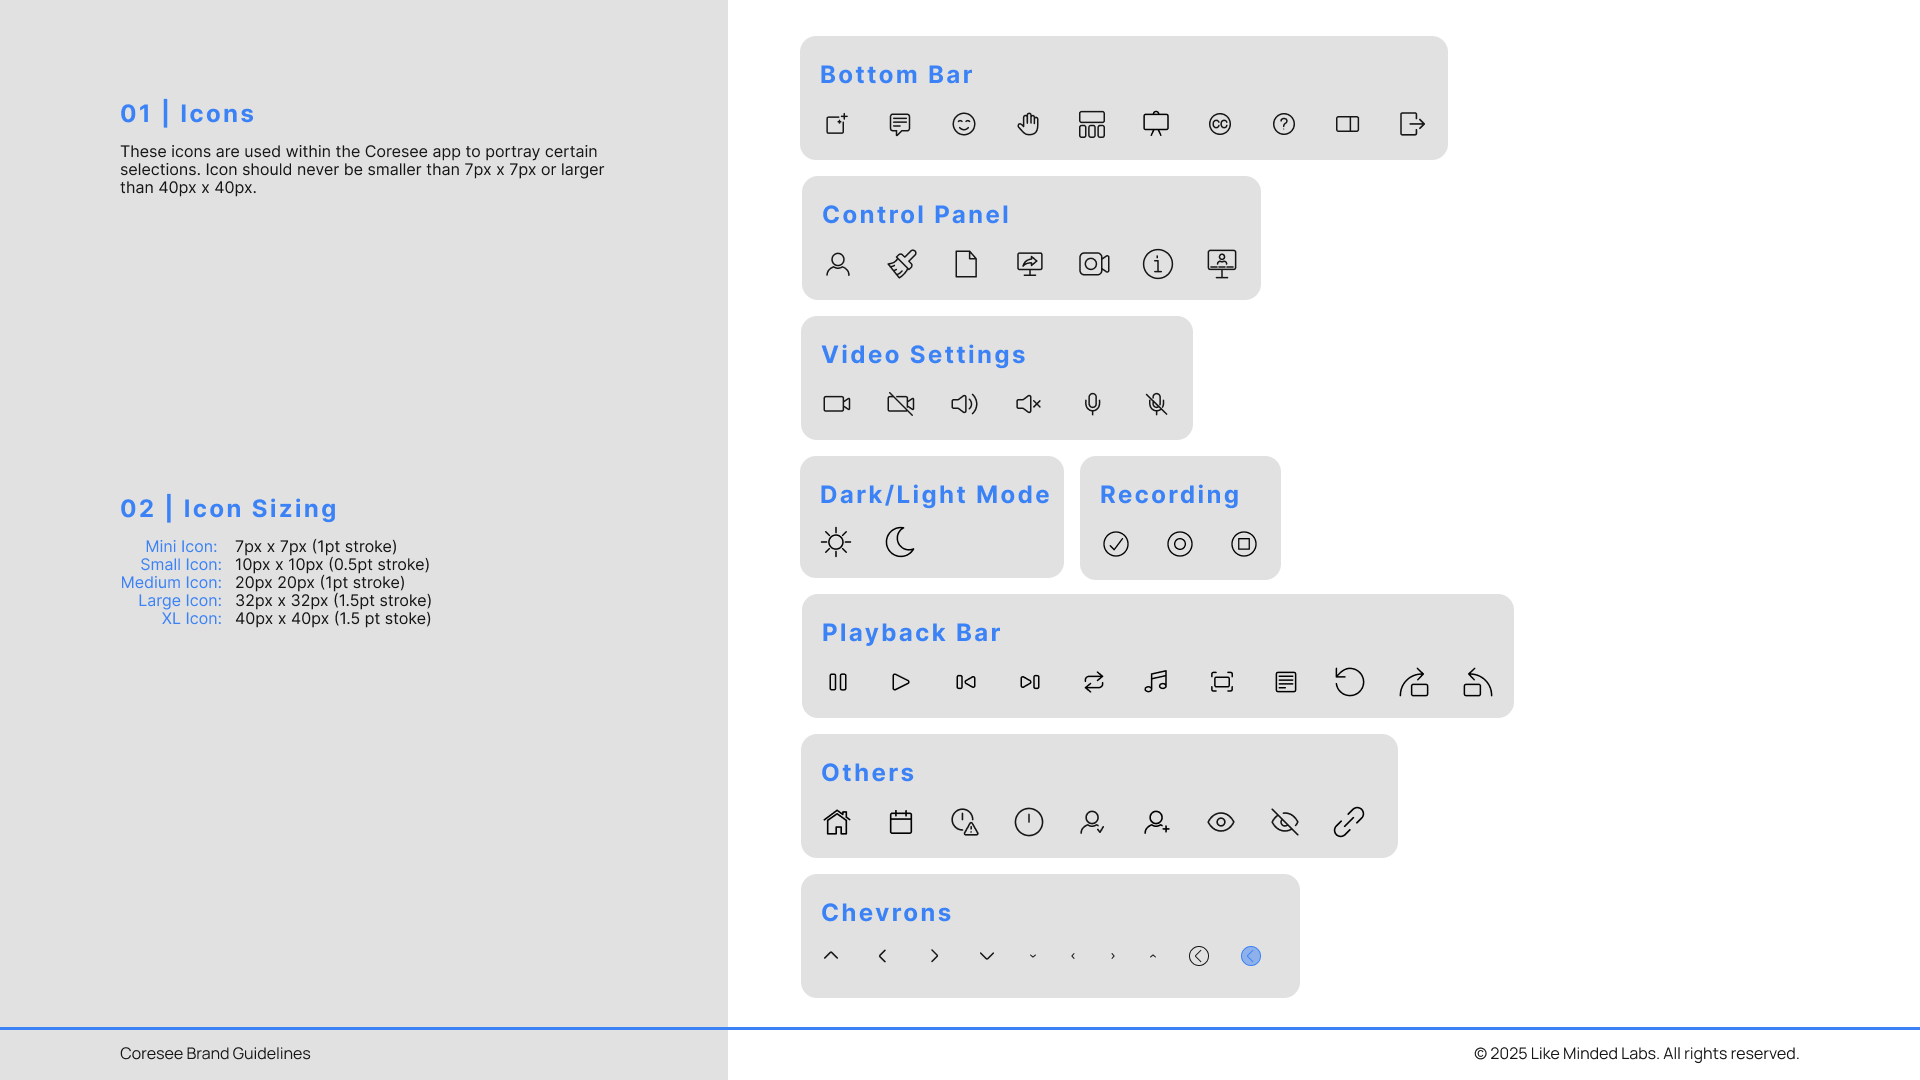Click the hidden eye slash icon
The image size is (1920, 1080).
click(x=1285, y=822)
